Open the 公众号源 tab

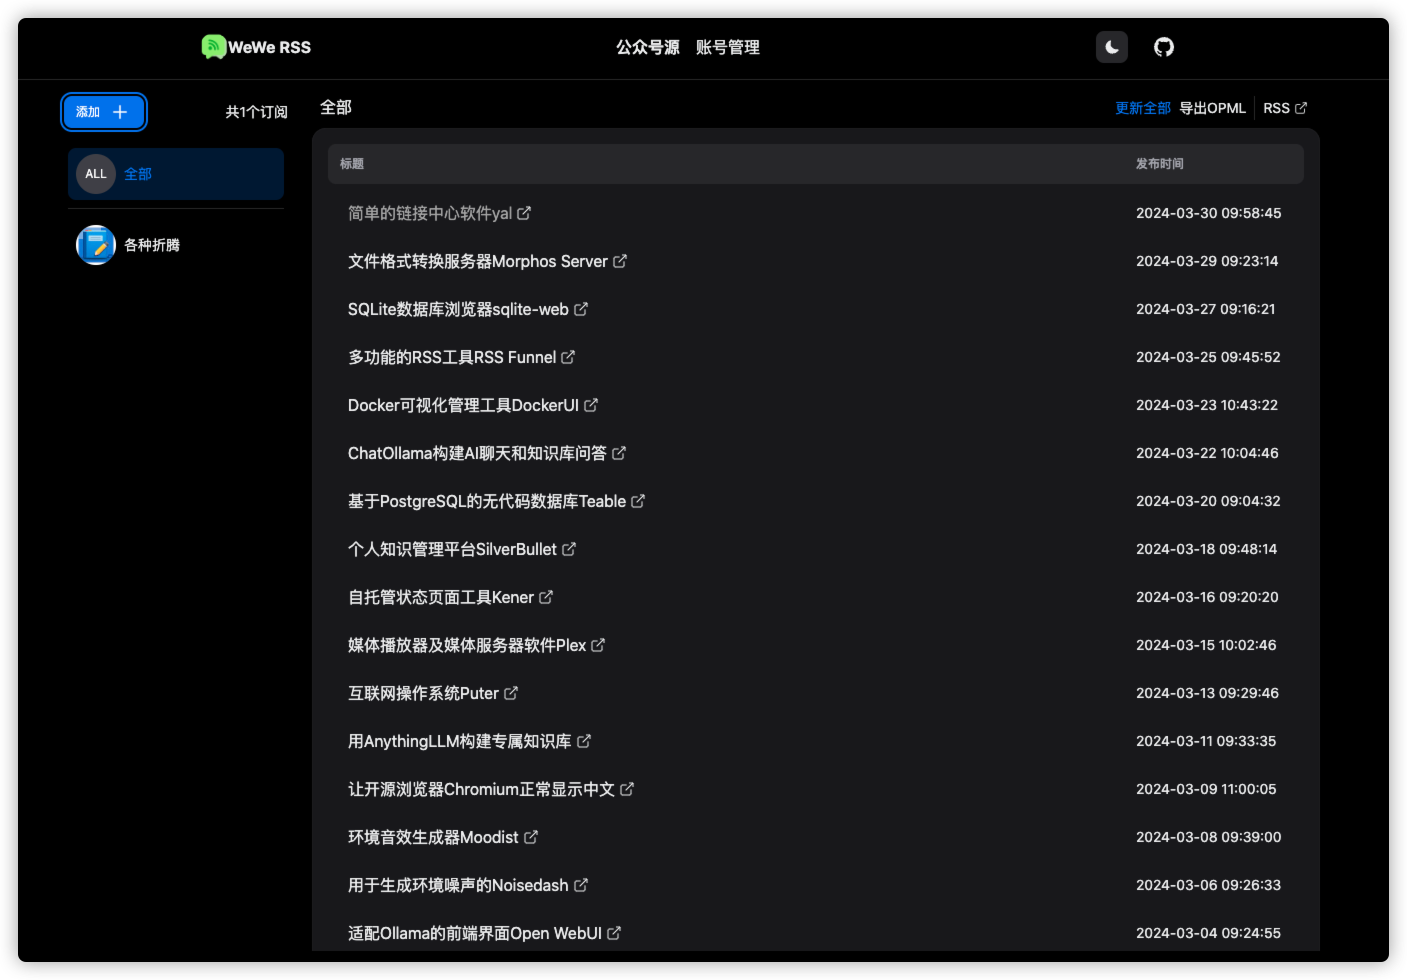(648, 47)
